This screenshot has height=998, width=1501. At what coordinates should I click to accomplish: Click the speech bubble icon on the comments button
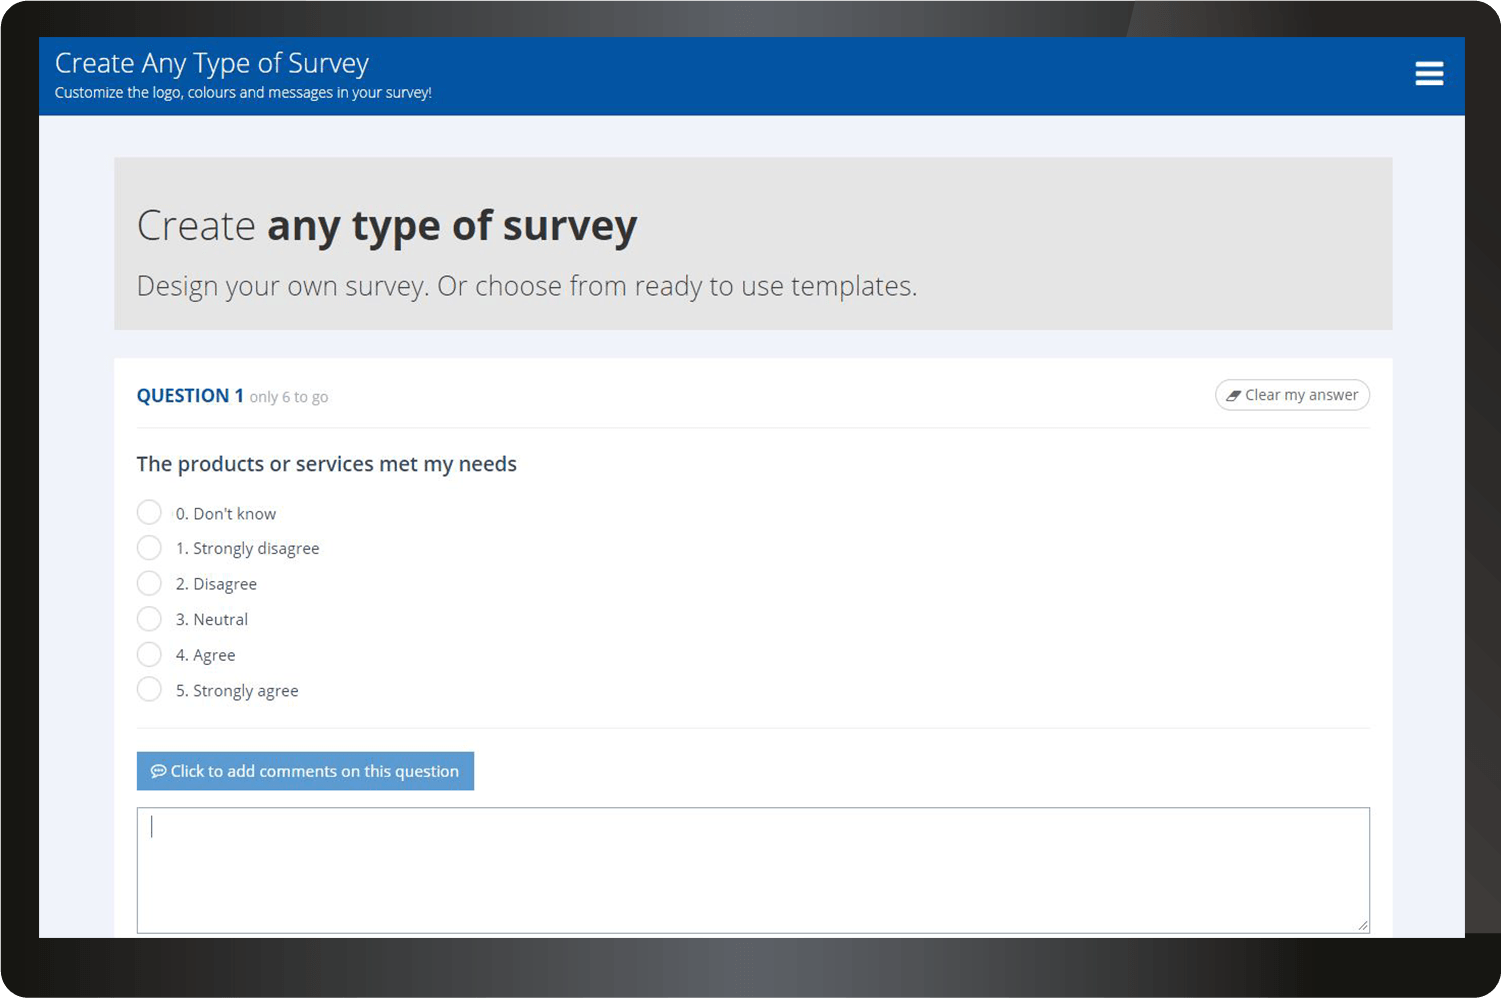point(158,771)
